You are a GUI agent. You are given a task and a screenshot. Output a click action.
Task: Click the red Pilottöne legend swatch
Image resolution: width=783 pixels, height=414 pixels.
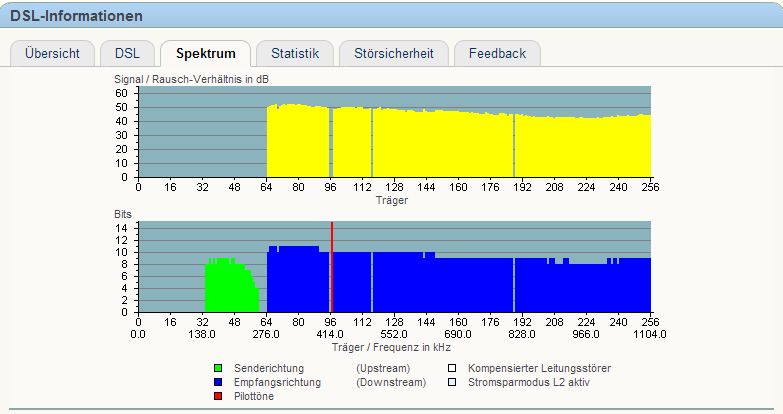pos(218,397)
